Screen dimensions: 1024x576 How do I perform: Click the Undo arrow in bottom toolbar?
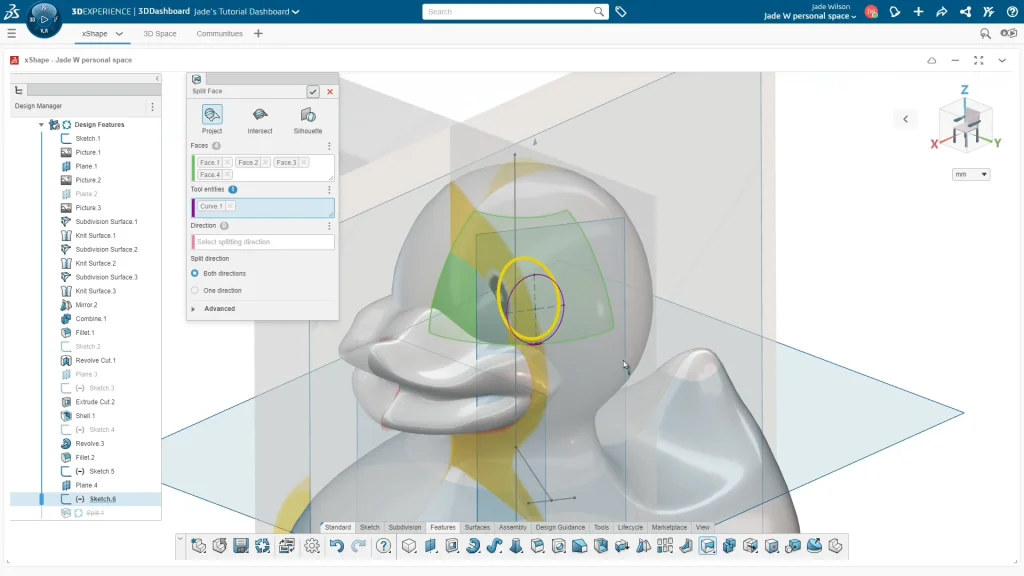click(337, 546)
